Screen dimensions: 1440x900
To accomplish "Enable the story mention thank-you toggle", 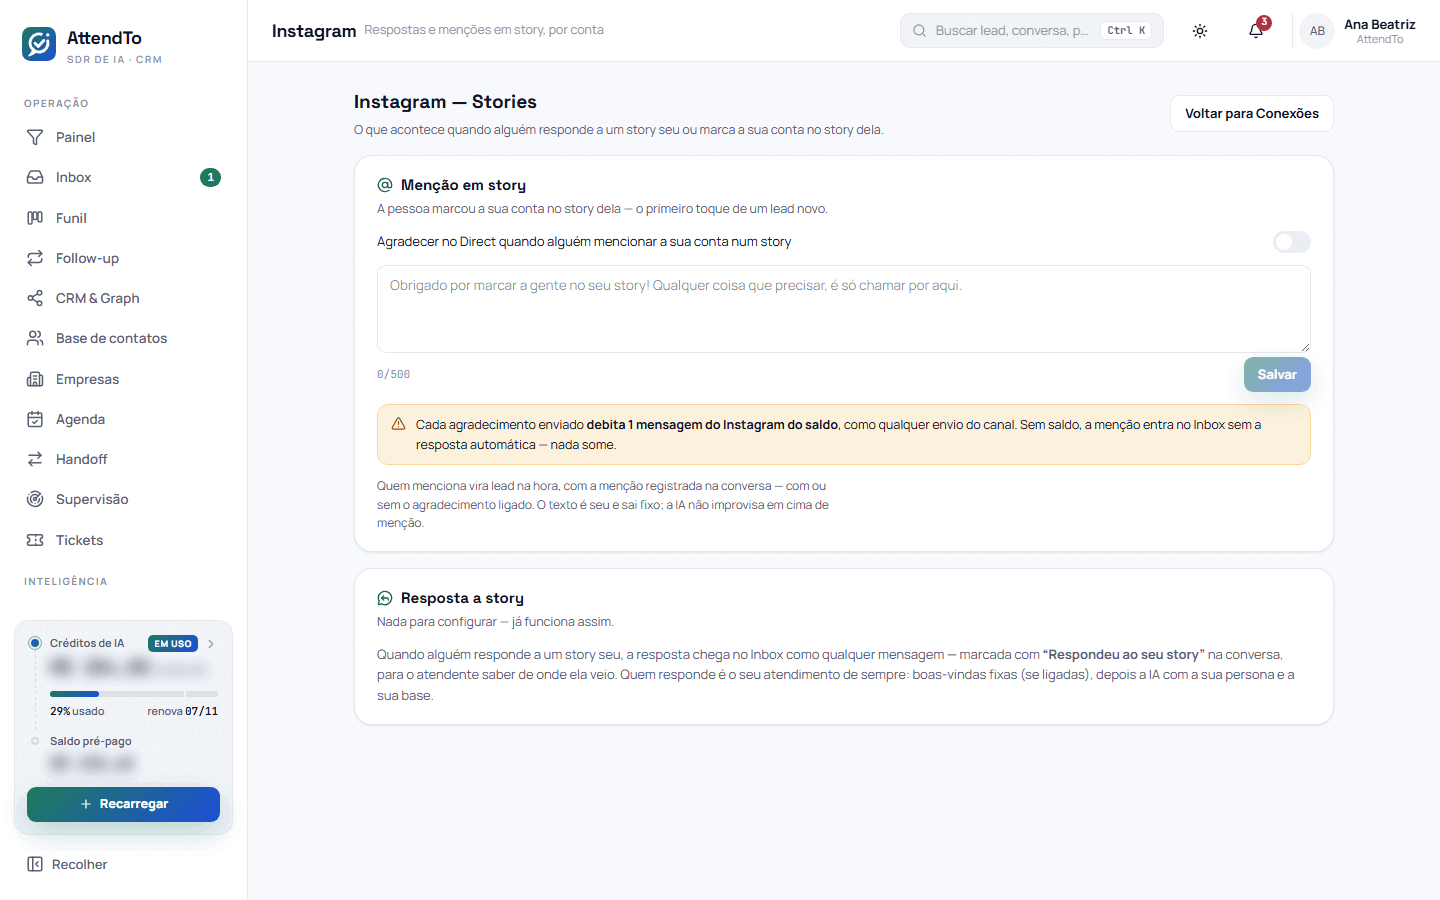I will click(x=1291, y=242).
